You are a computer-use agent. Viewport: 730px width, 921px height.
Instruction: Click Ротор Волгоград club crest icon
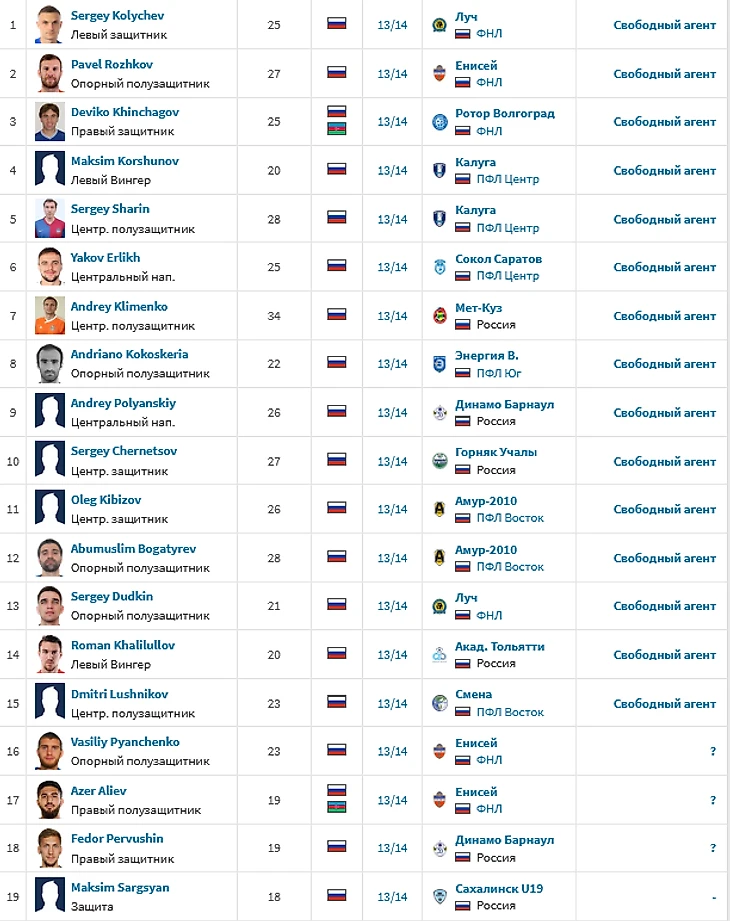point(439,122)
